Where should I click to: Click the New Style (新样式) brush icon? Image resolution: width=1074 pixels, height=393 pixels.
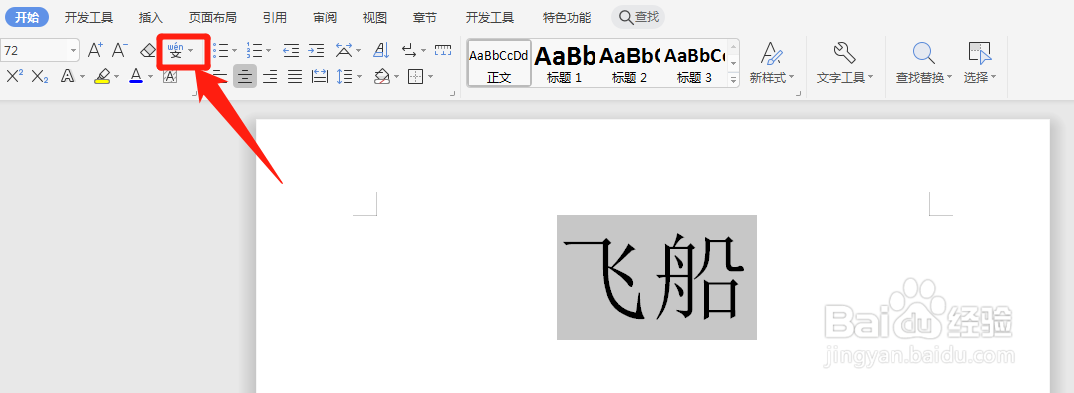click(x=772, y=53)
